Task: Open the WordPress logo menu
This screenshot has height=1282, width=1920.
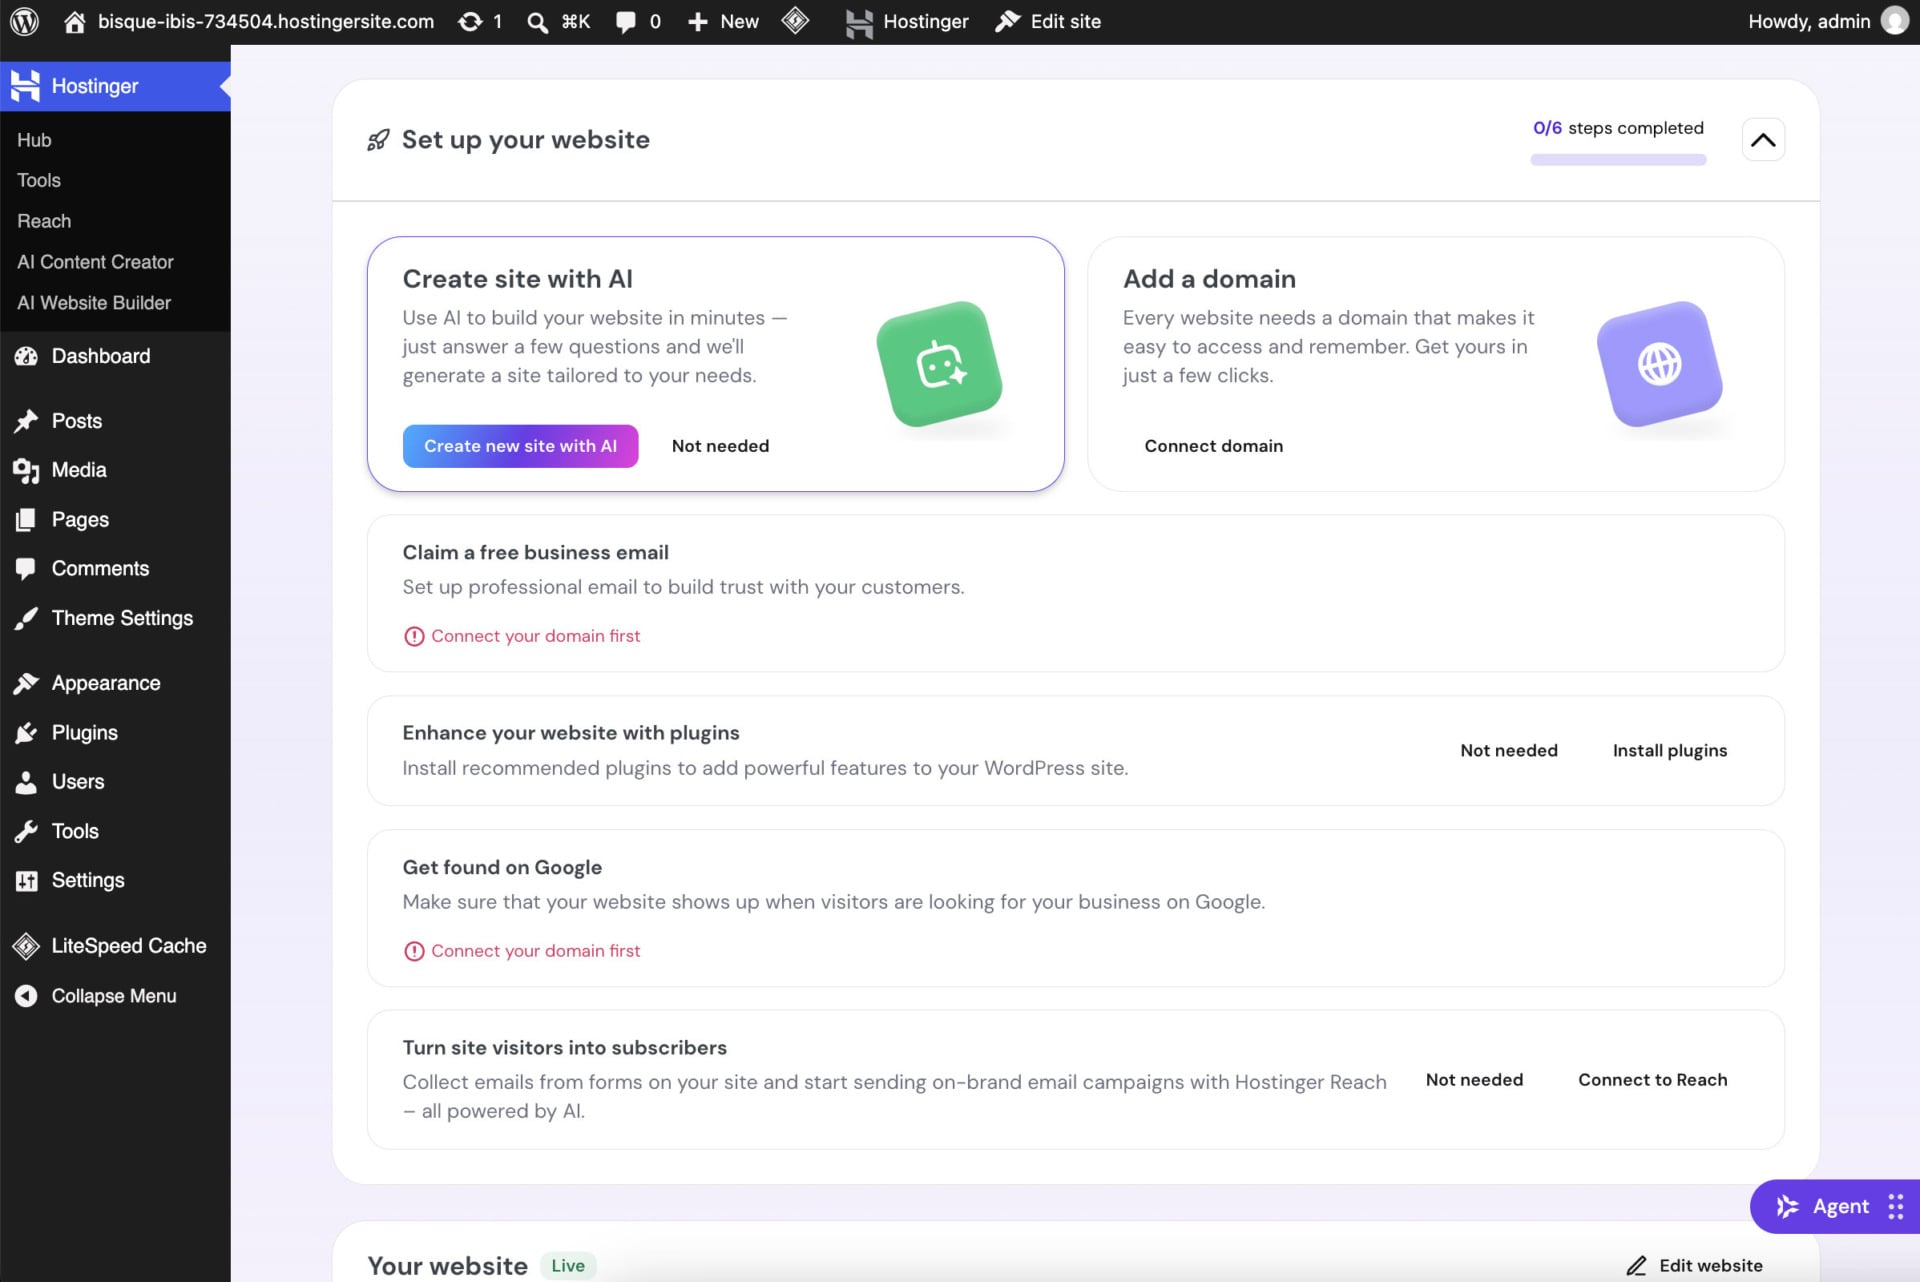Action: 24,21
